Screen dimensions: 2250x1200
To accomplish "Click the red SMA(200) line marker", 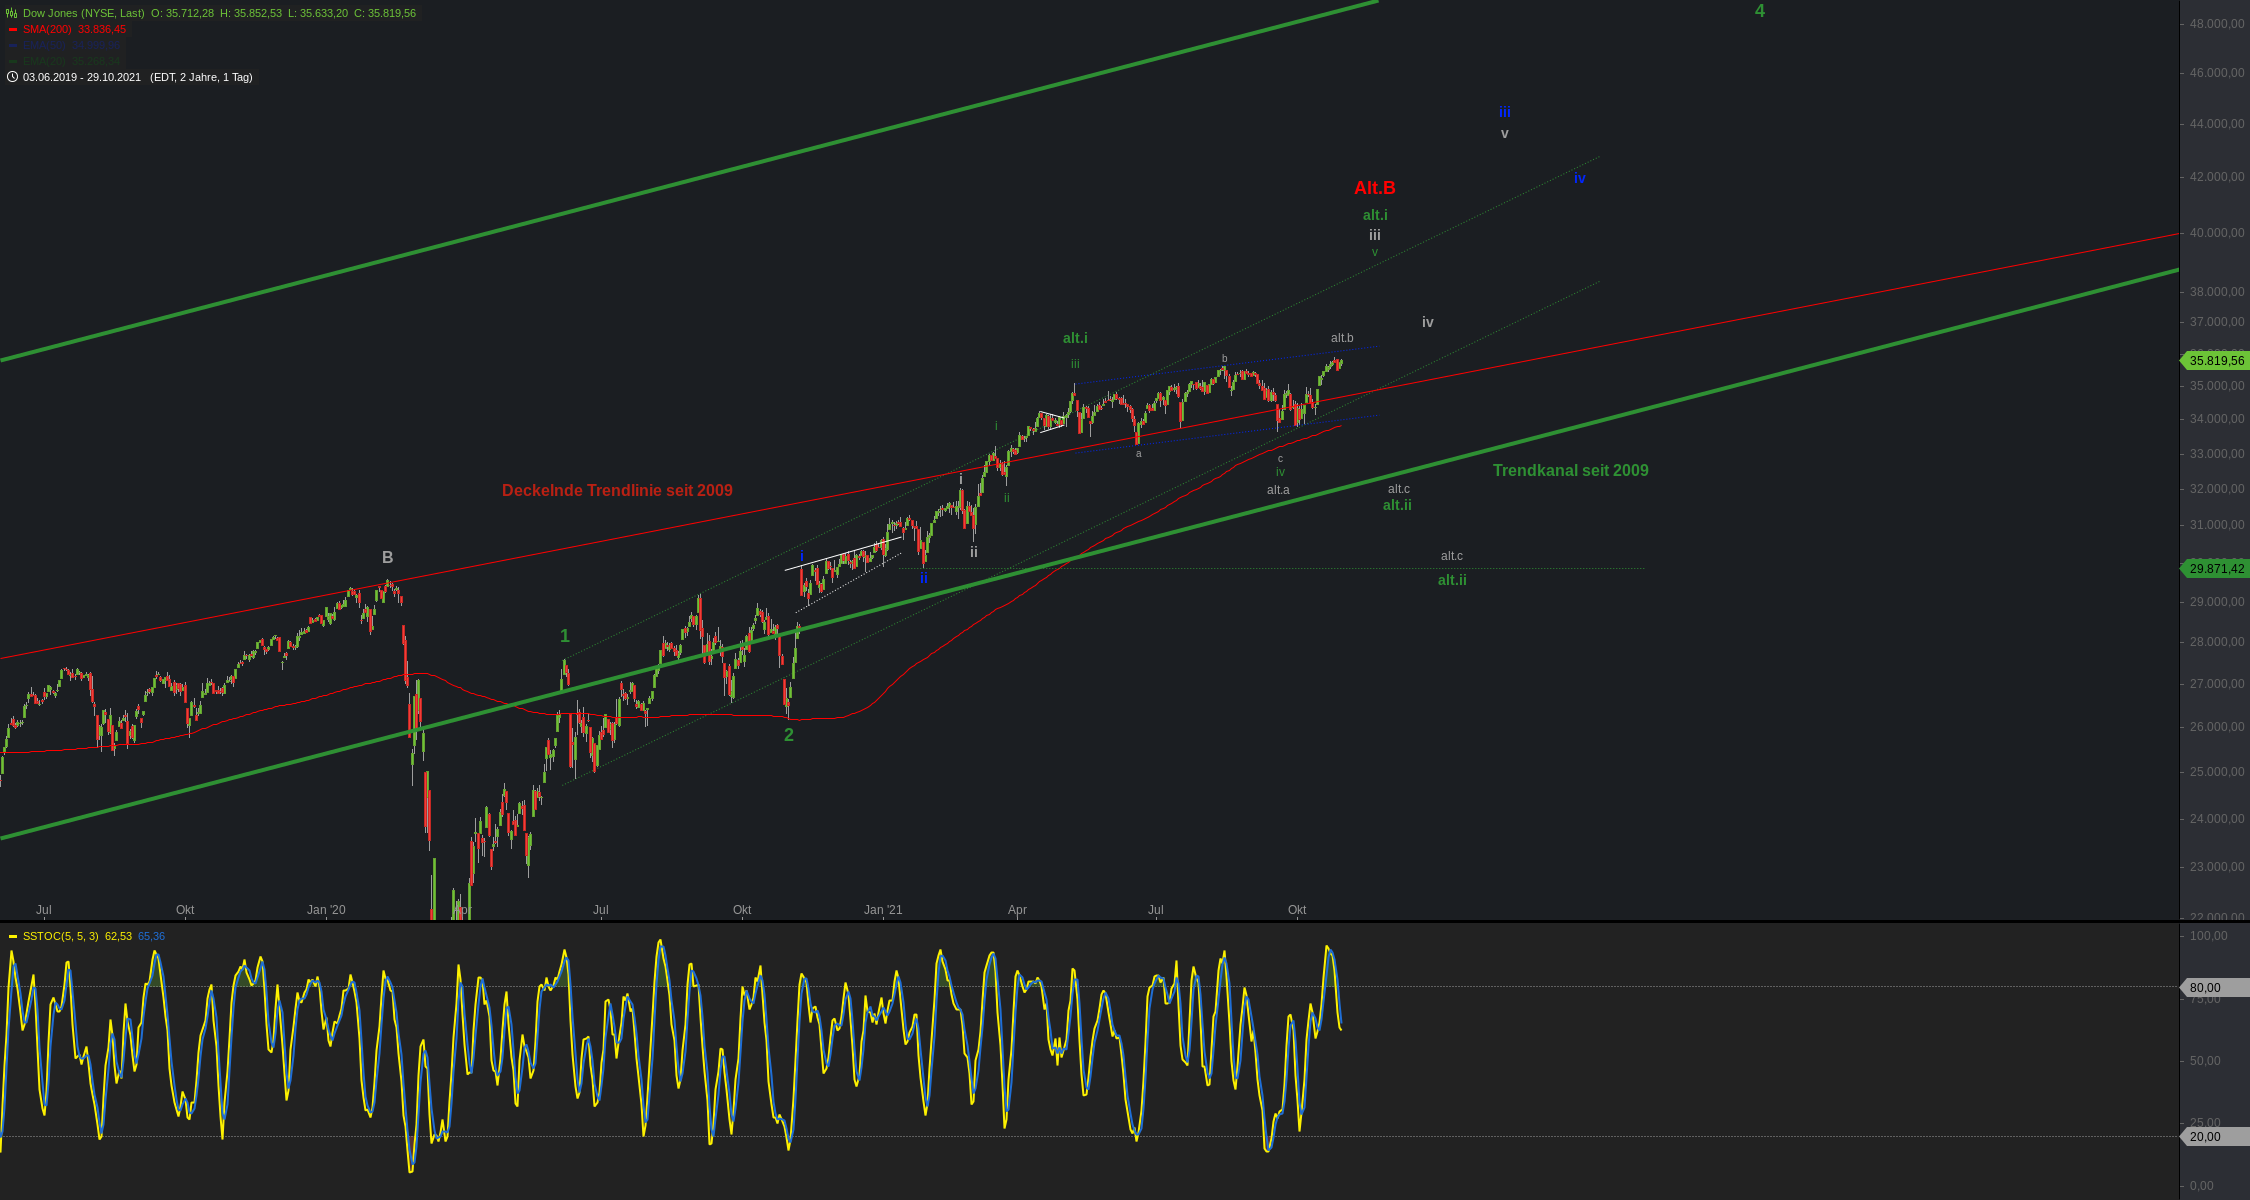I will click(13, 29).
